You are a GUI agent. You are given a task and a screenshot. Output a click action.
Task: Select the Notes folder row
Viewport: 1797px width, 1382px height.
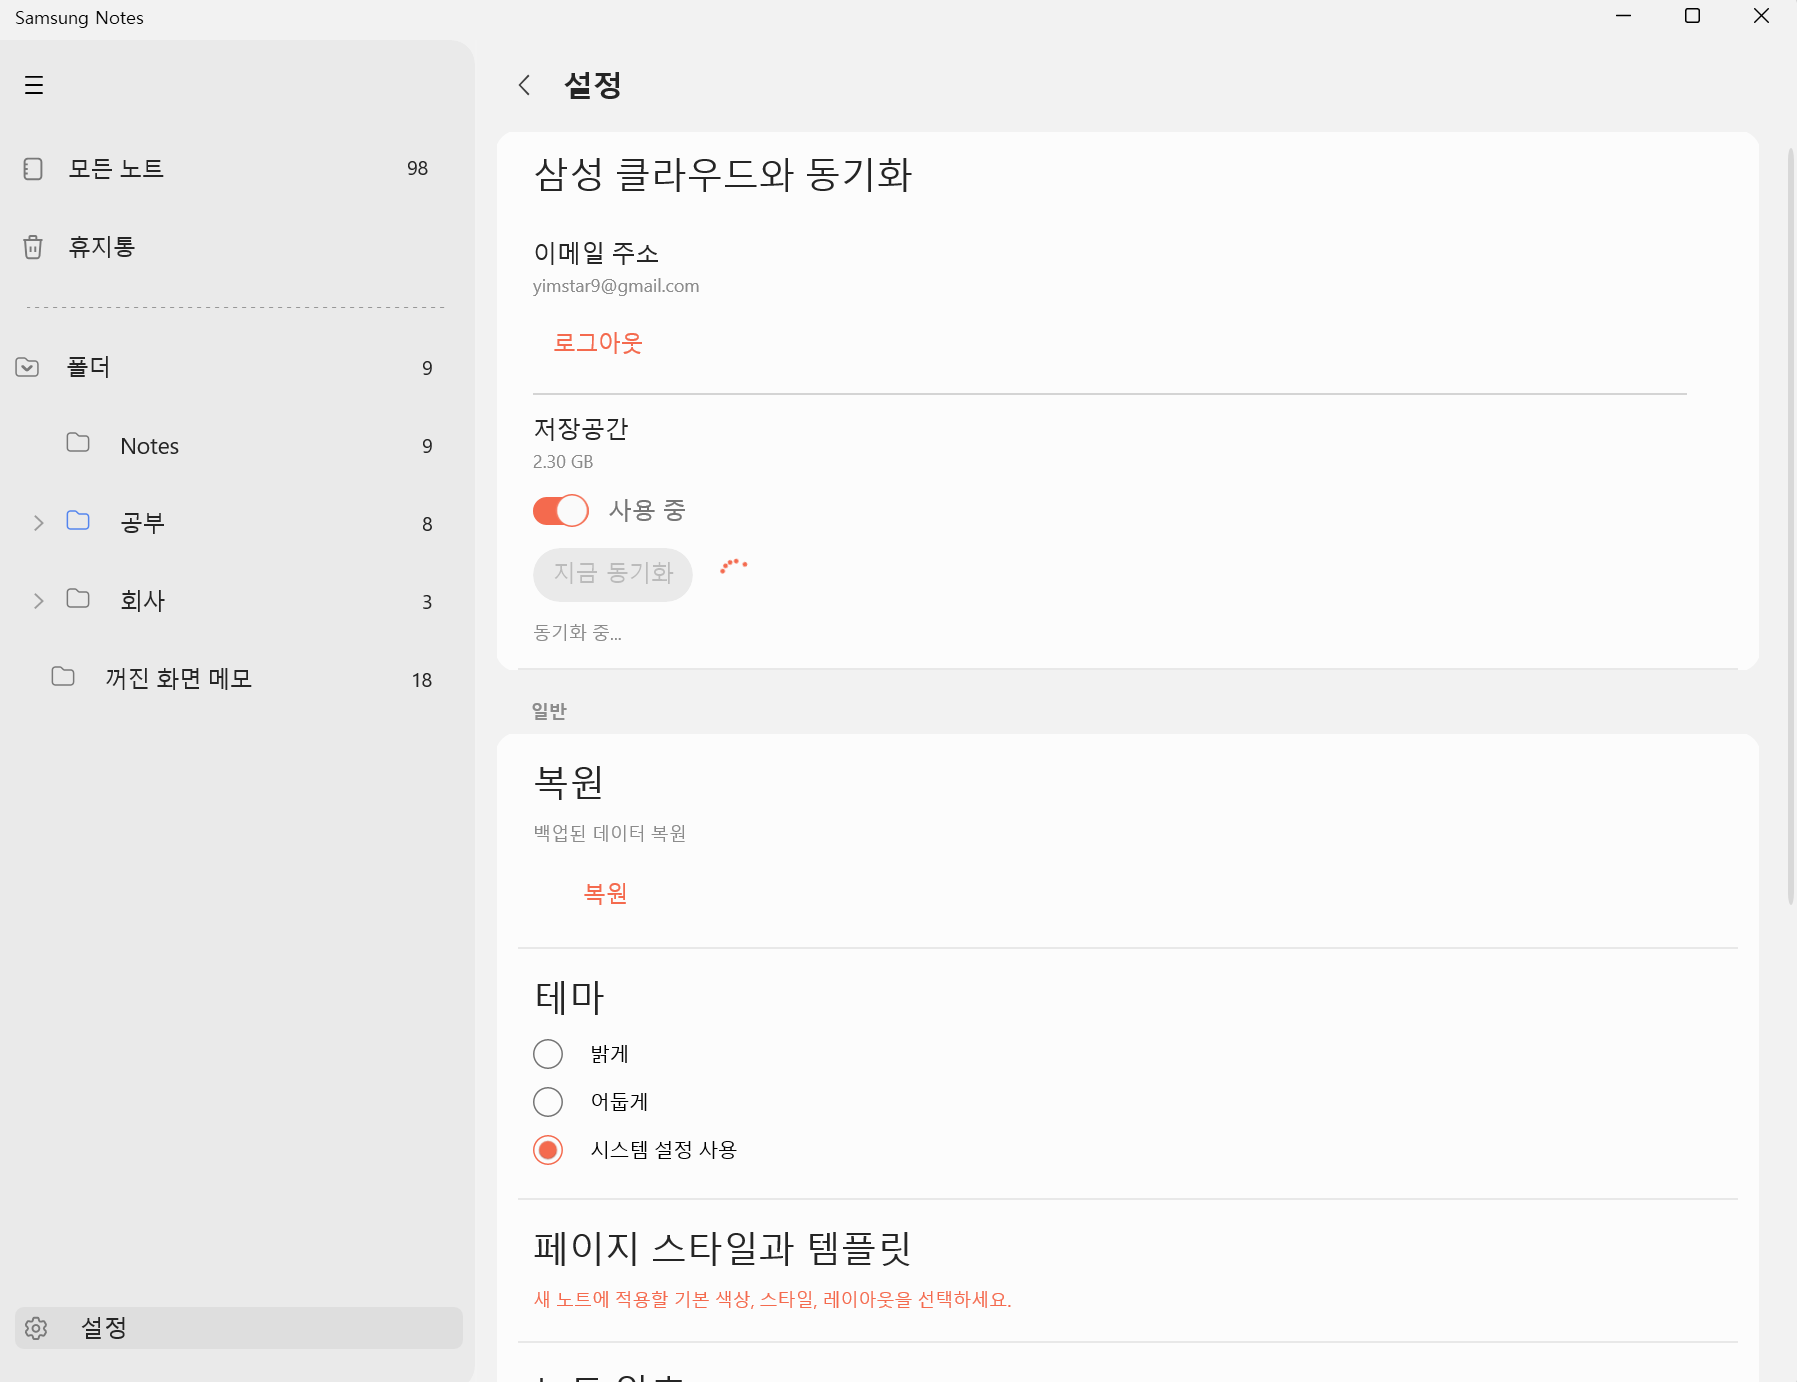pos(238,446)
